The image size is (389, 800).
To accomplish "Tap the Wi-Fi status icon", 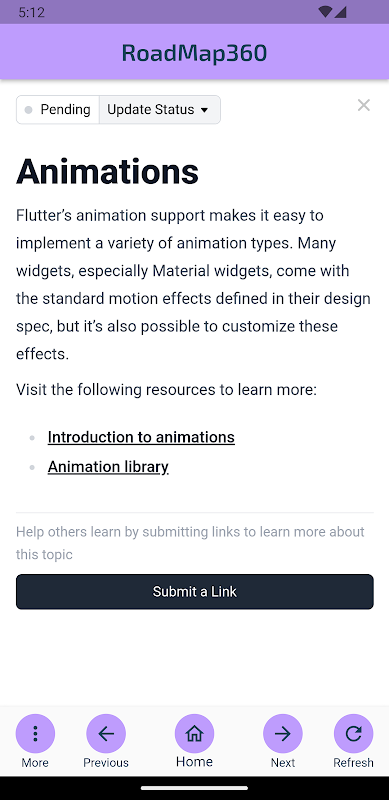I will tap(324, 12).
